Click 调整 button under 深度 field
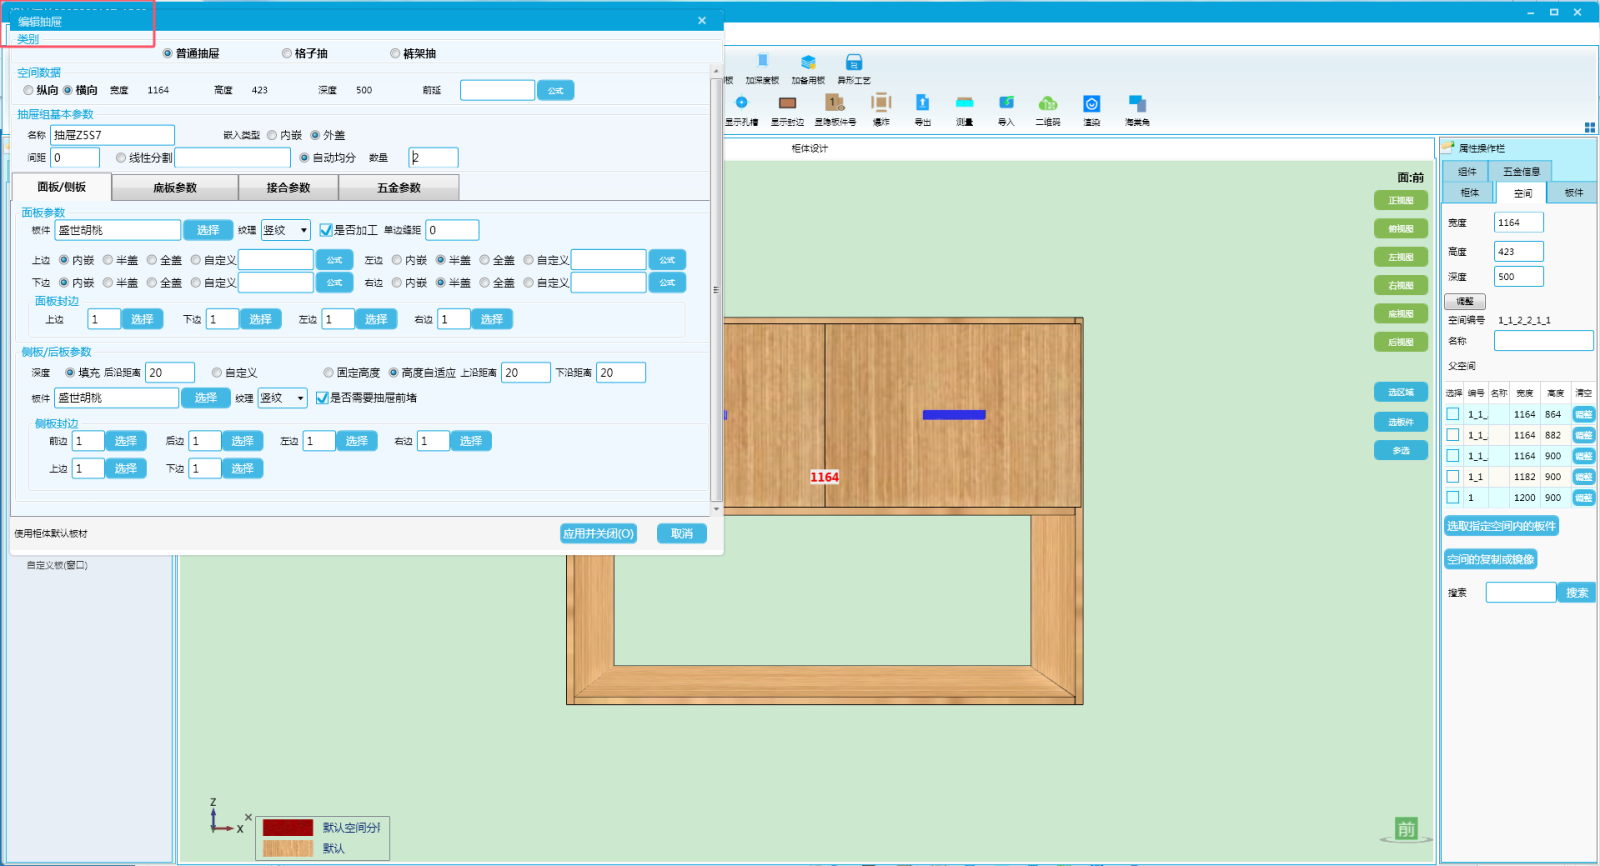 tap(1465, 302)
